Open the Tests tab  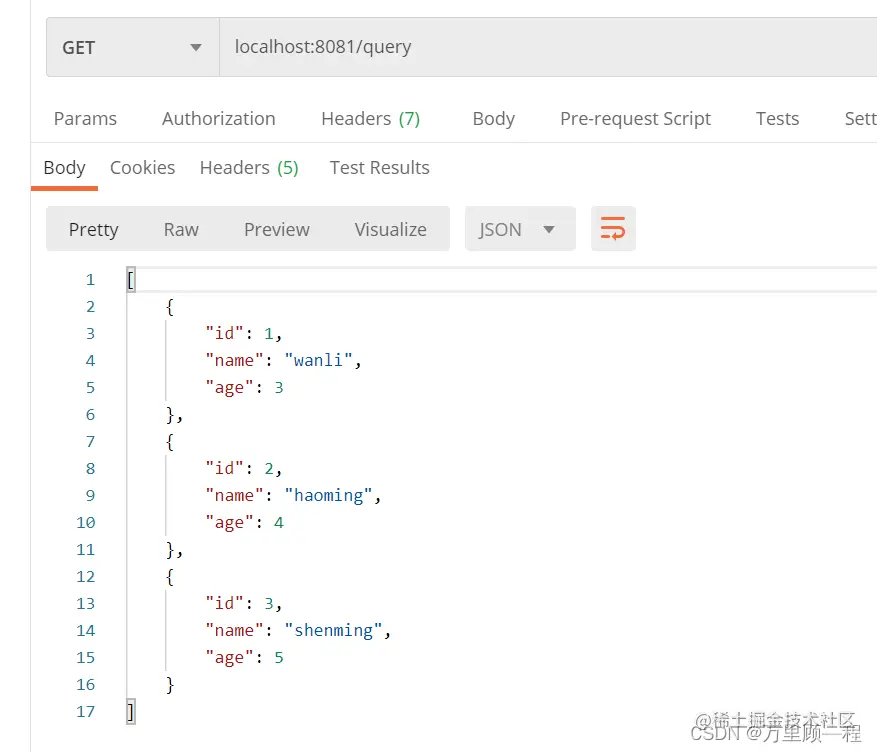point(777,119)
